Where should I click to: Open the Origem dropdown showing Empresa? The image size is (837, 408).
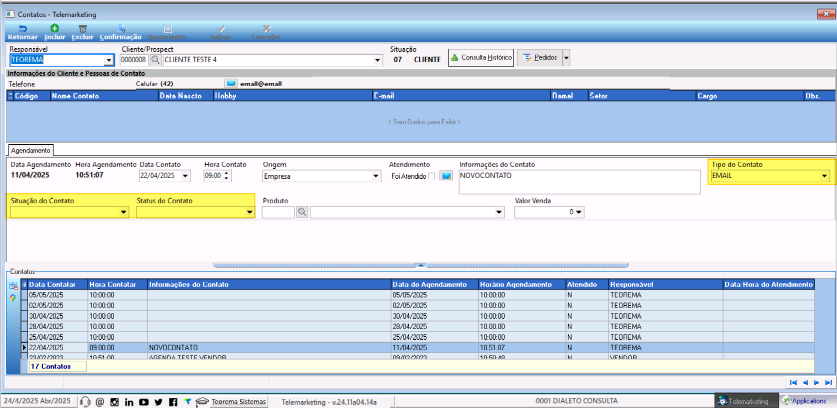pos(375,176)
